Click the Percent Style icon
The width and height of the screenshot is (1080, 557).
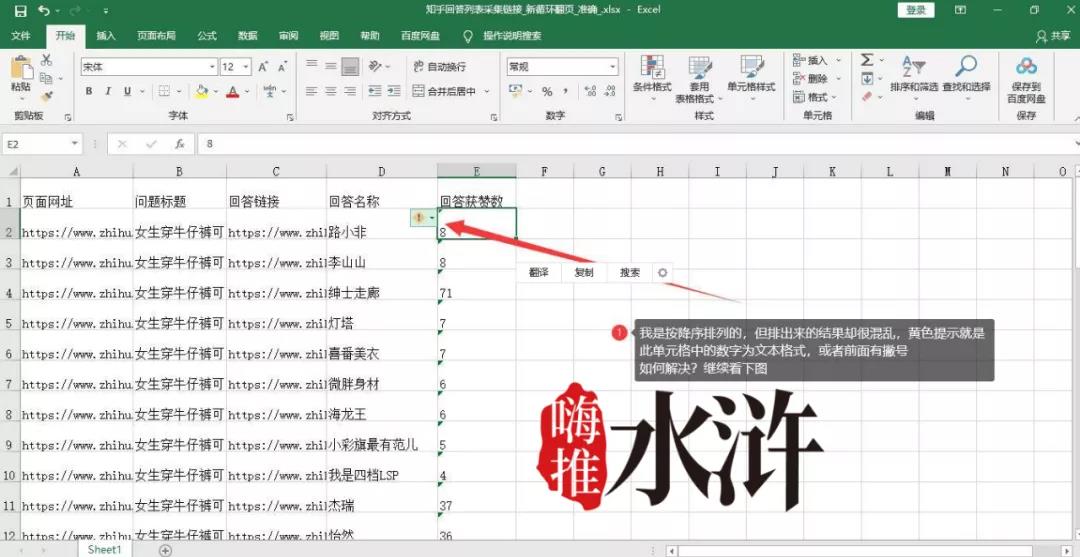pos(547,92)
